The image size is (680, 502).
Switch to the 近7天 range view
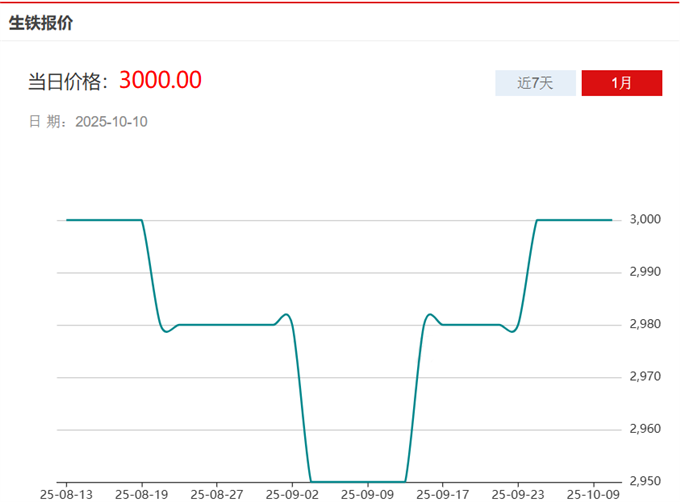(535, 83)
